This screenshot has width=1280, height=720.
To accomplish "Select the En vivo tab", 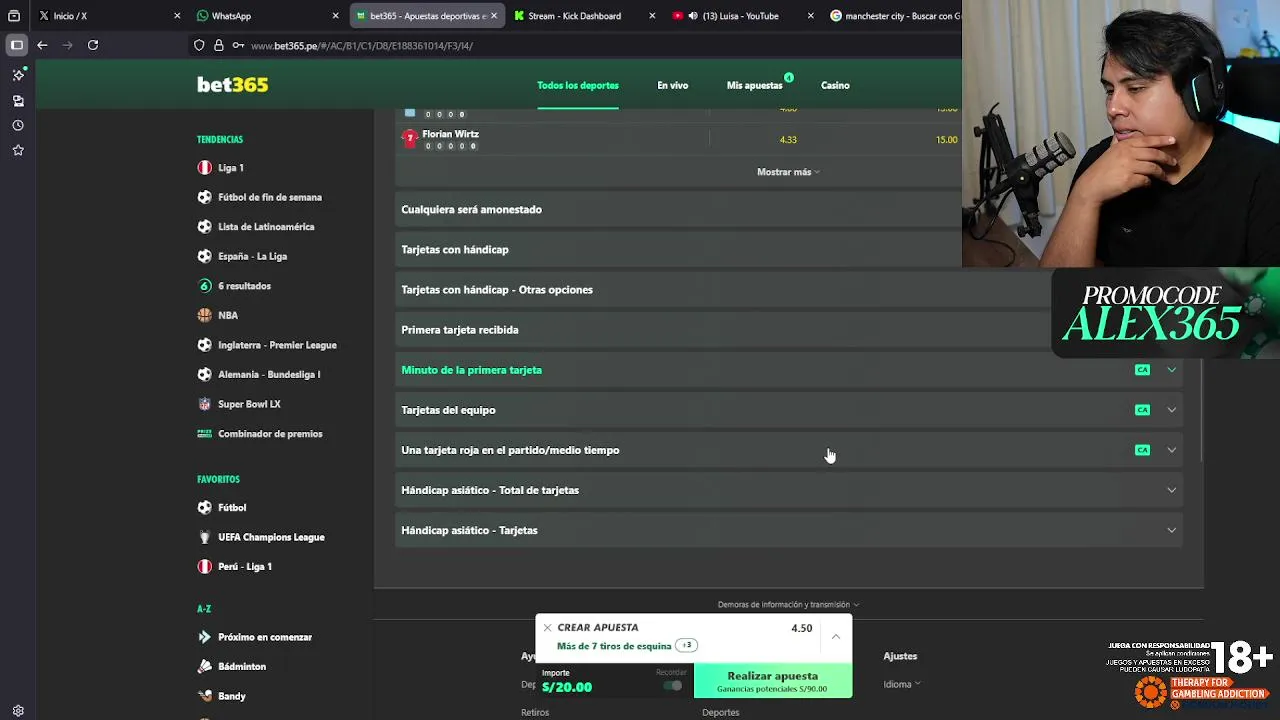I will pos(672,86).
